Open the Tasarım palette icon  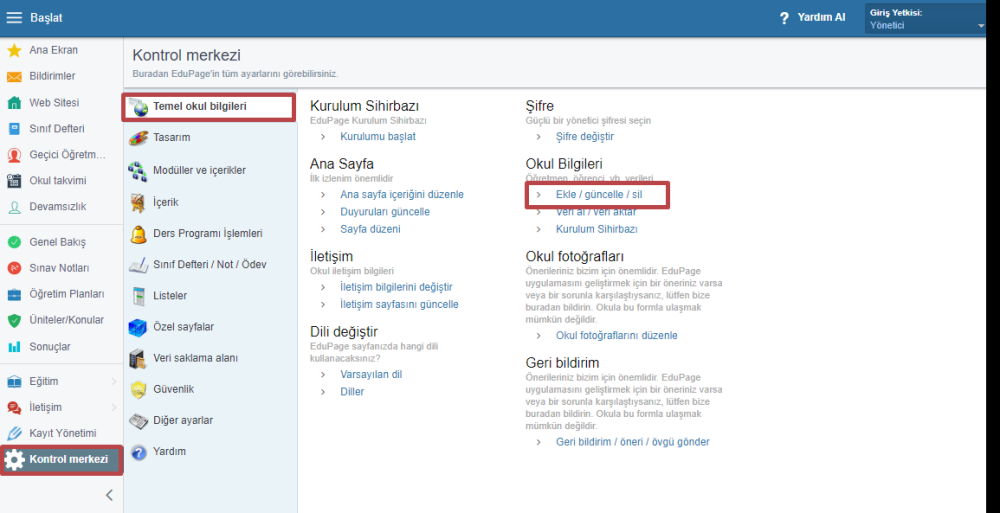[x=138, y=138]
